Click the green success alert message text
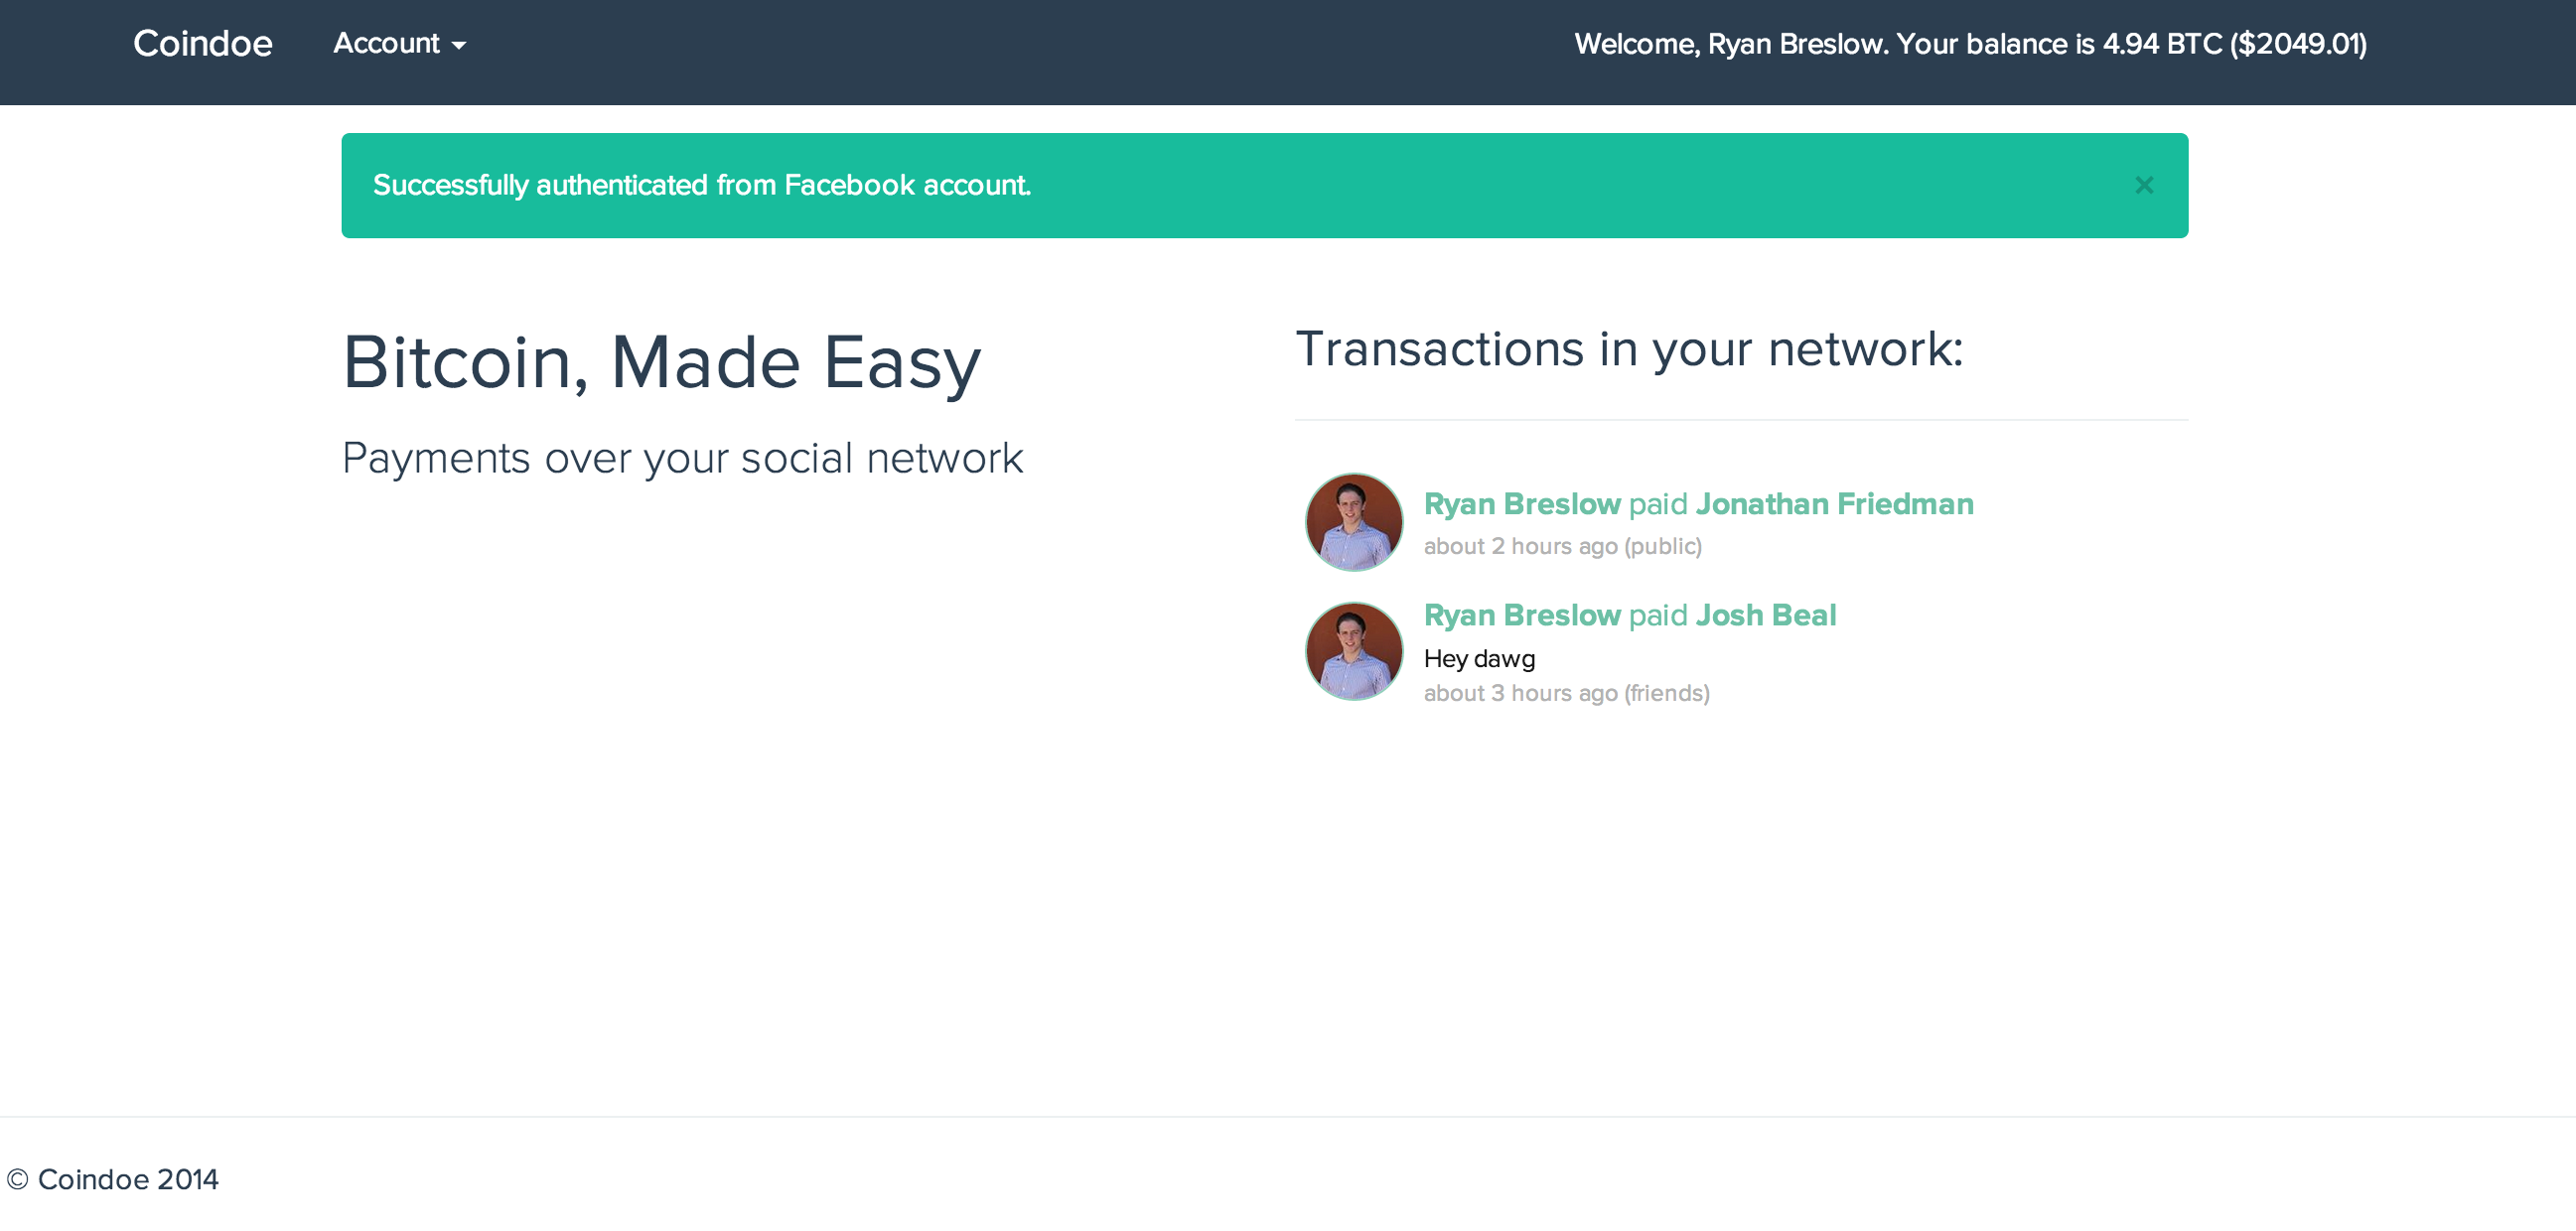2576x1231 pixels. coord(701,185)
